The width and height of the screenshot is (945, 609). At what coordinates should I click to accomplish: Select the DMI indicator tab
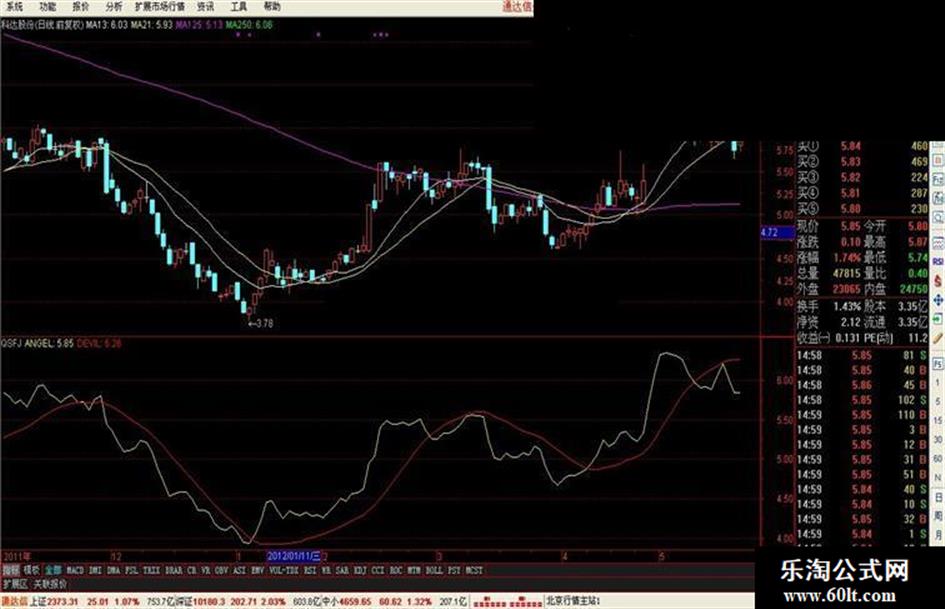[x=95, y=570]
